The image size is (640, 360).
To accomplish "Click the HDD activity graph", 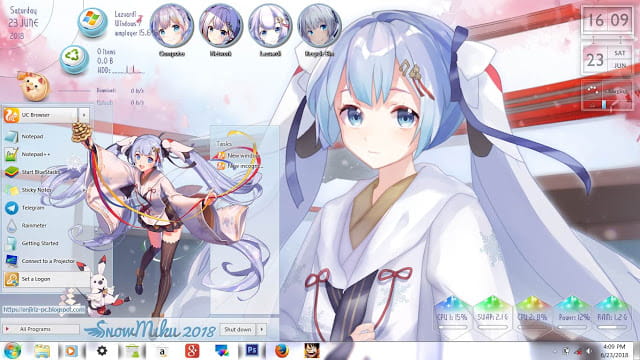I will (x=129, y=70).
